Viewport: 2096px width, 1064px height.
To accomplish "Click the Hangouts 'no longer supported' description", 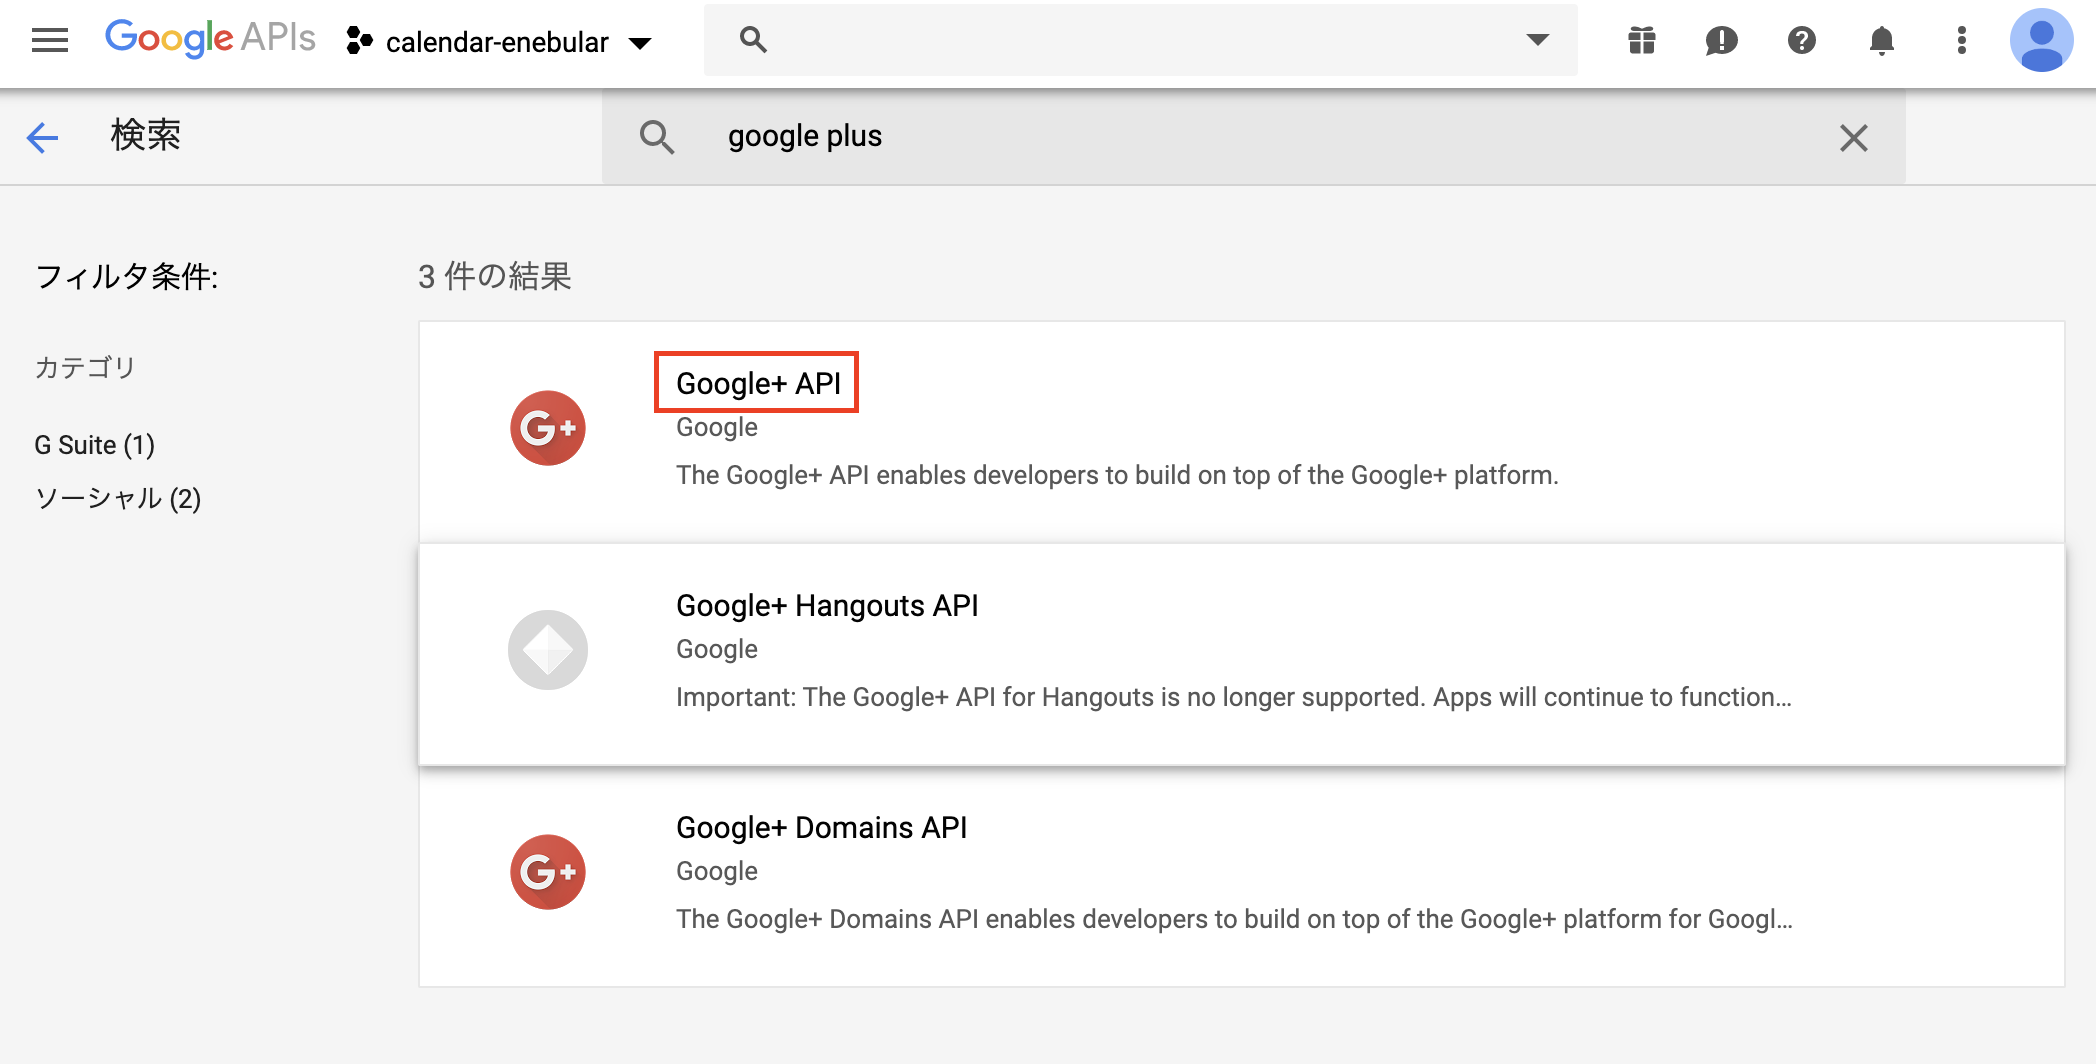I will pos(1234,697).
